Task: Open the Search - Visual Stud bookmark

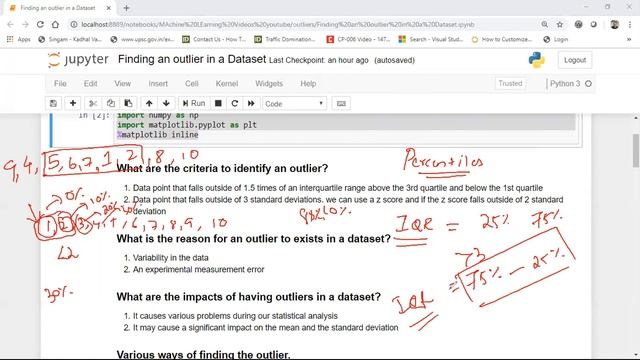Action: tap(431, 39)
